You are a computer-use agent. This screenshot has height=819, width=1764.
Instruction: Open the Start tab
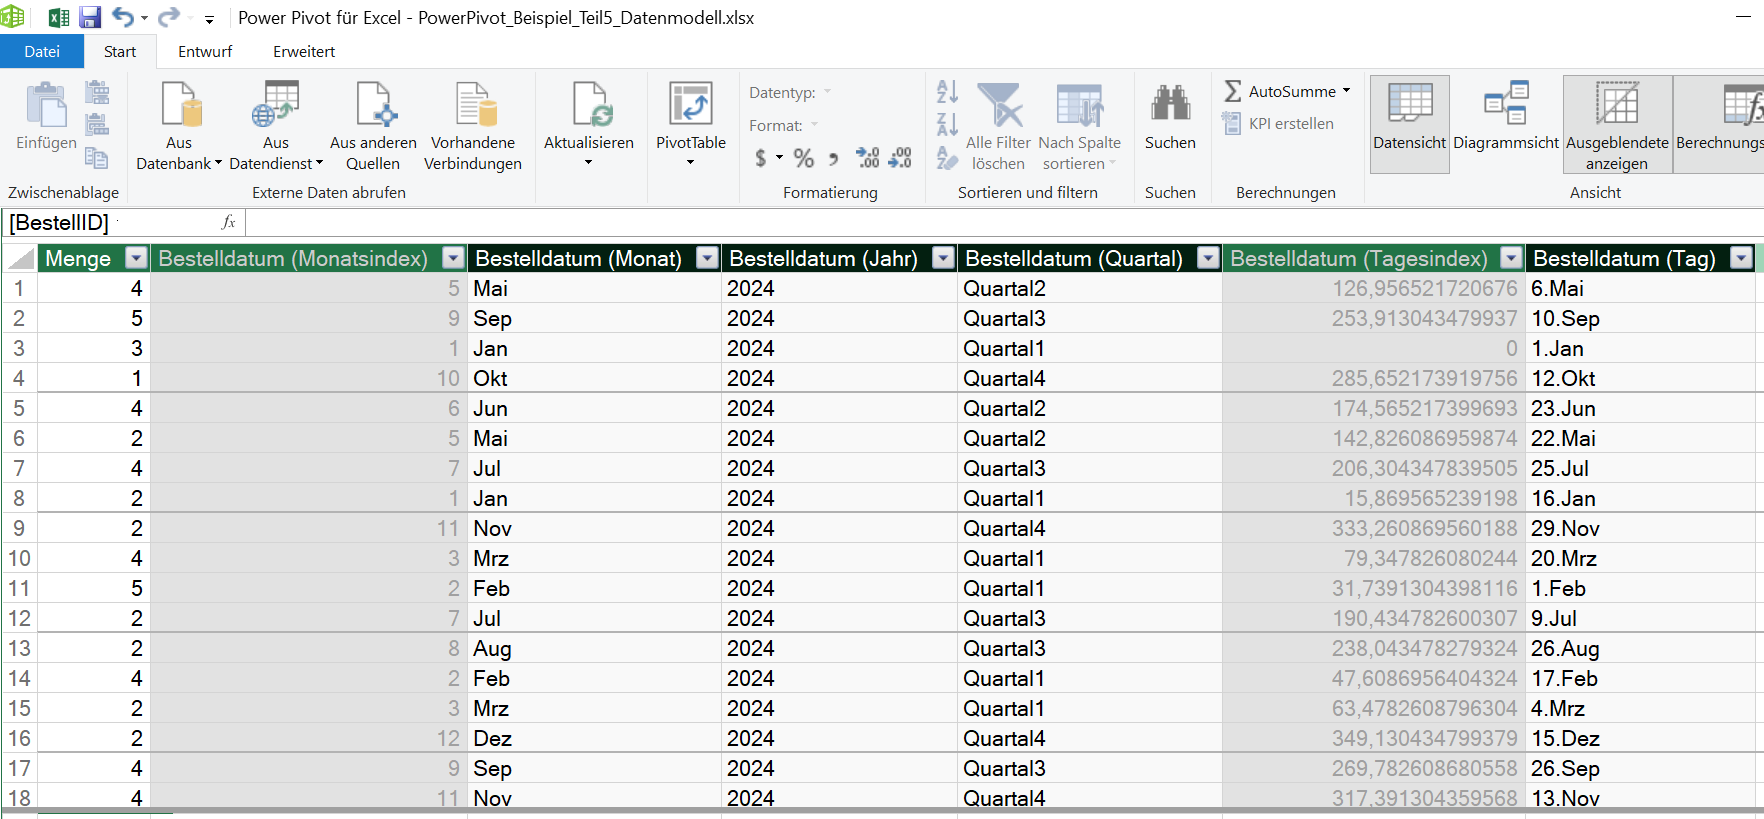click(x=120, y=52)
